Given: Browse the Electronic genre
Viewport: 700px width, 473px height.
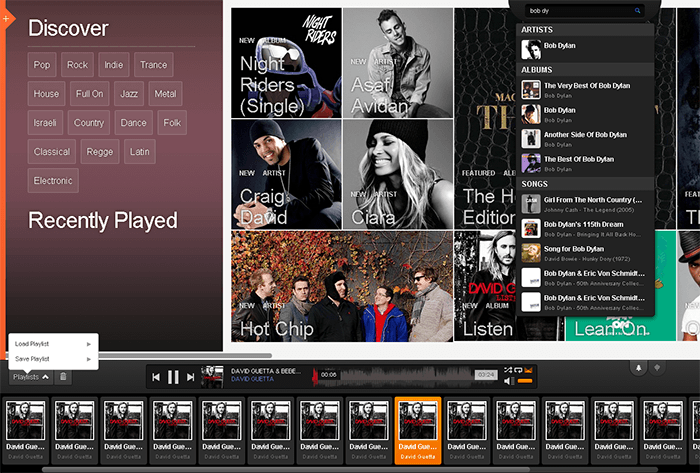Looking at the screenshot, I should pyautogui.click(x=53, y=181).
